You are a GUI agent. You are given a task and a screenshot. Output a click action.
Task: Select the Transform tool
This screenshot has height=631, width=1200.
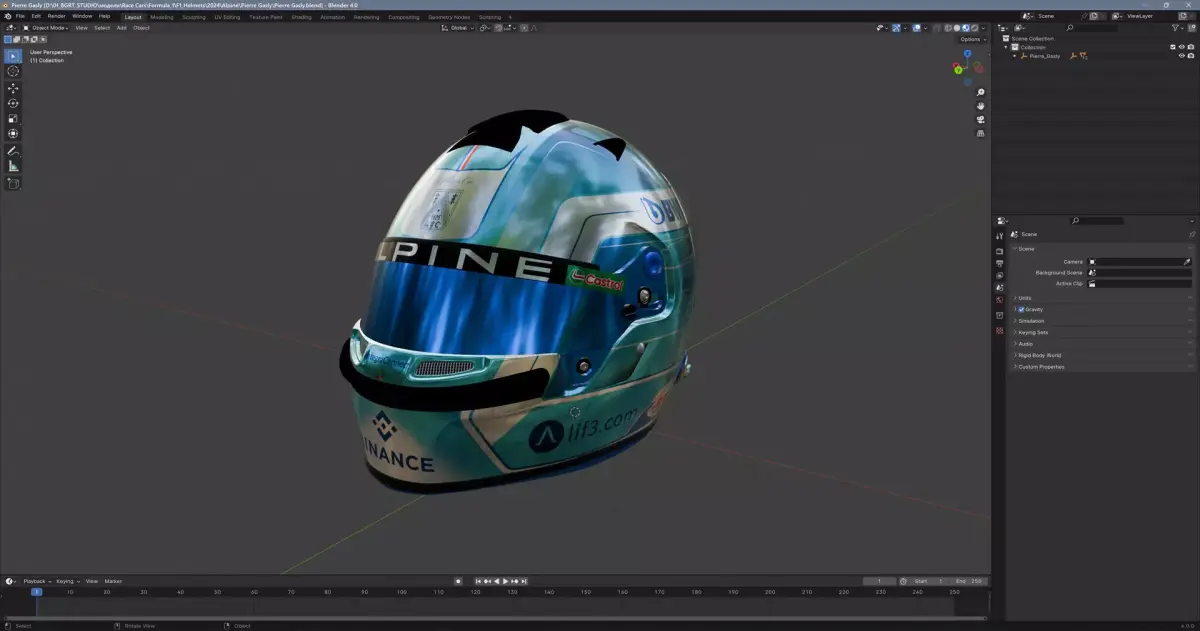click(13, 133)
